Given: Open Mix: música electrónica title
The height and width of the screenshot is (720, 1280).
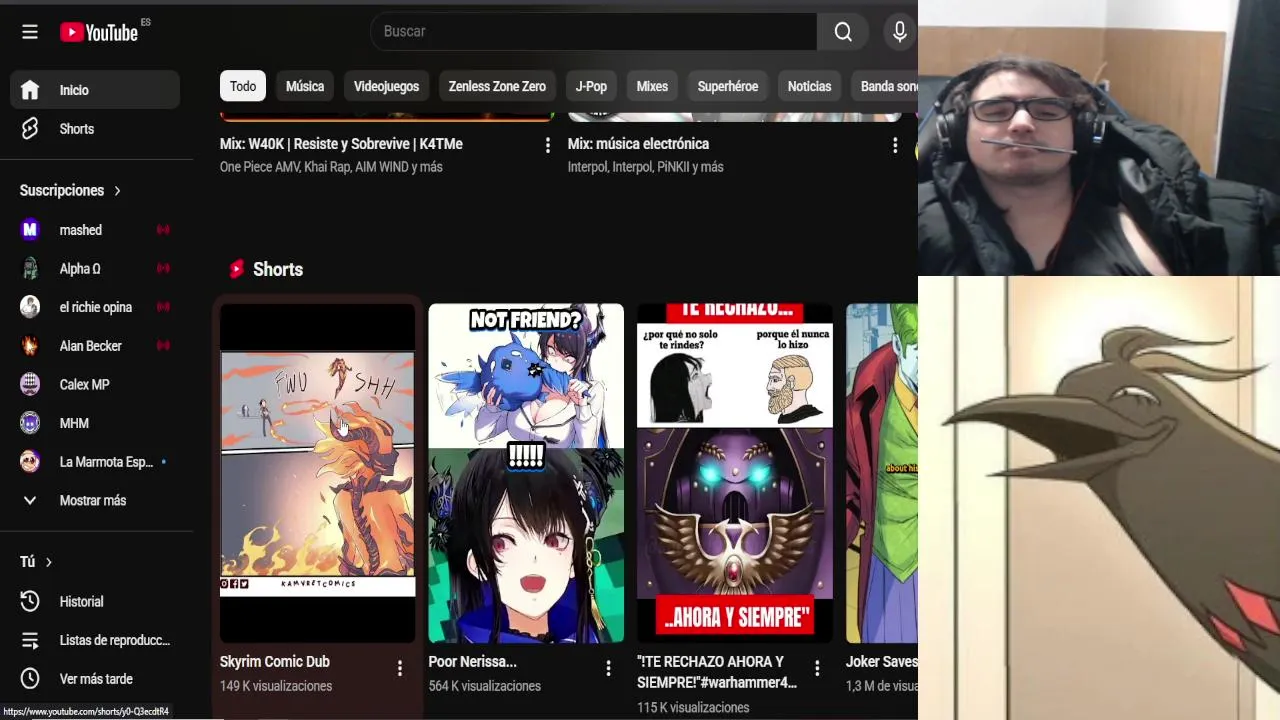Looking at the screenshot, I should click(638, 144).
